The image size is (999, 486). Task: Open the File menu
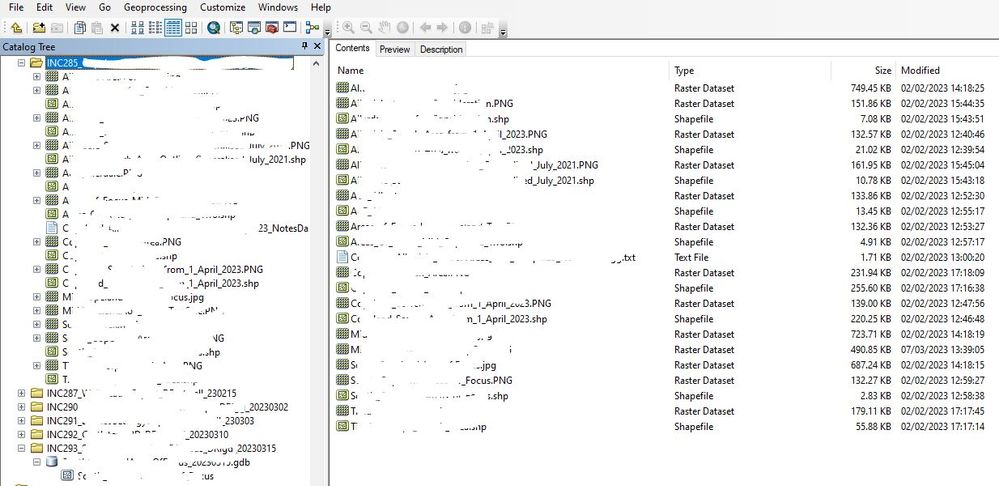coord(17,8)
